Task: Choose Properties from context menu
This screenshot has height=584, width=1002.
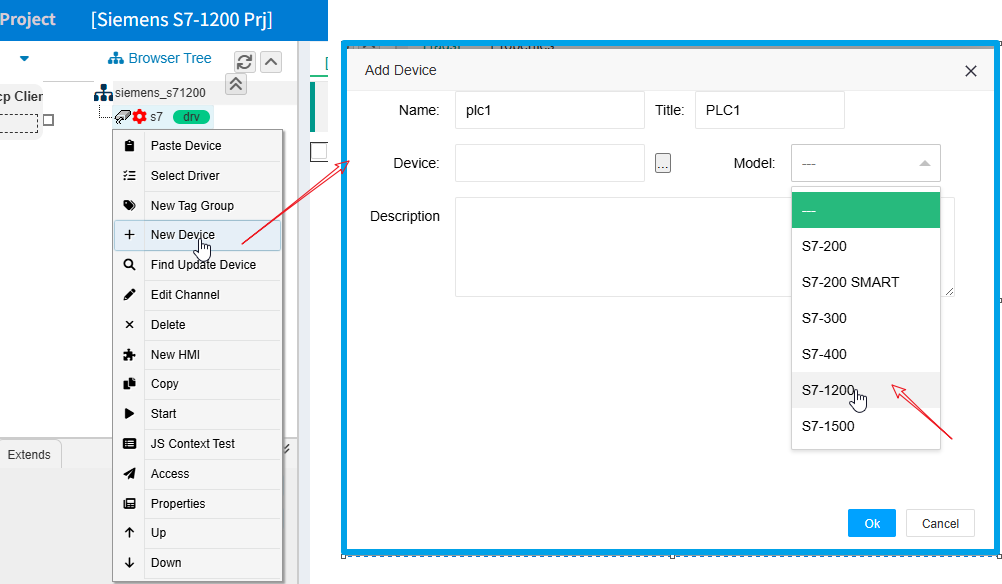Action: tap(198, 503)
